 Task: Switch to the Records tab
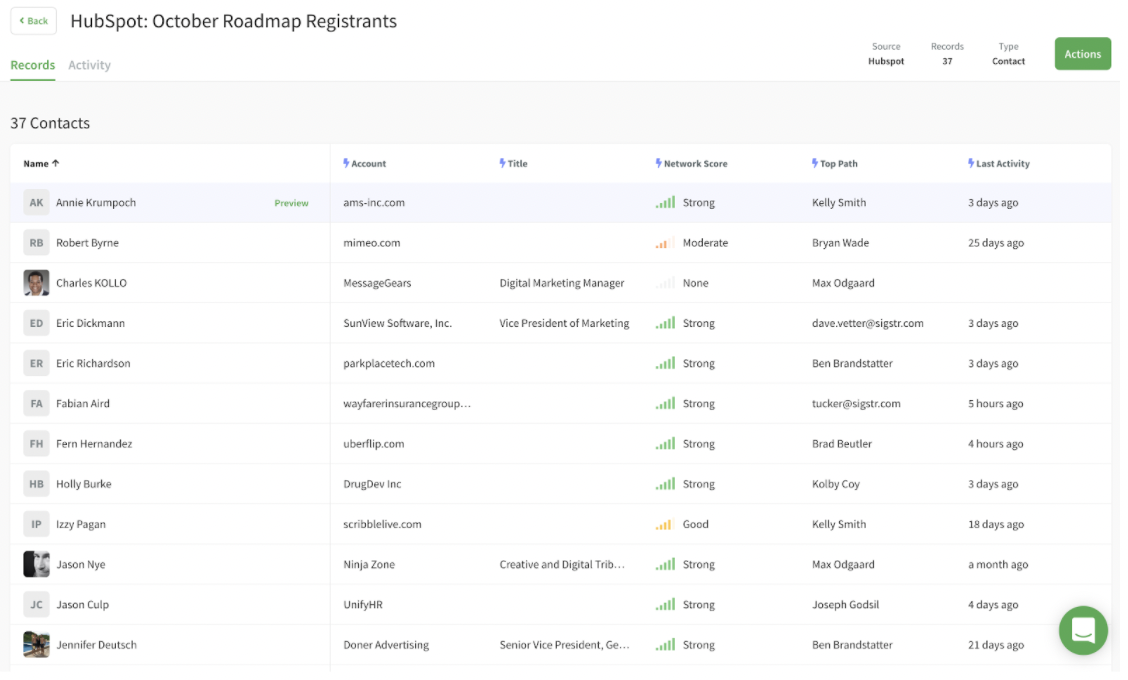[x=32, y=65]
